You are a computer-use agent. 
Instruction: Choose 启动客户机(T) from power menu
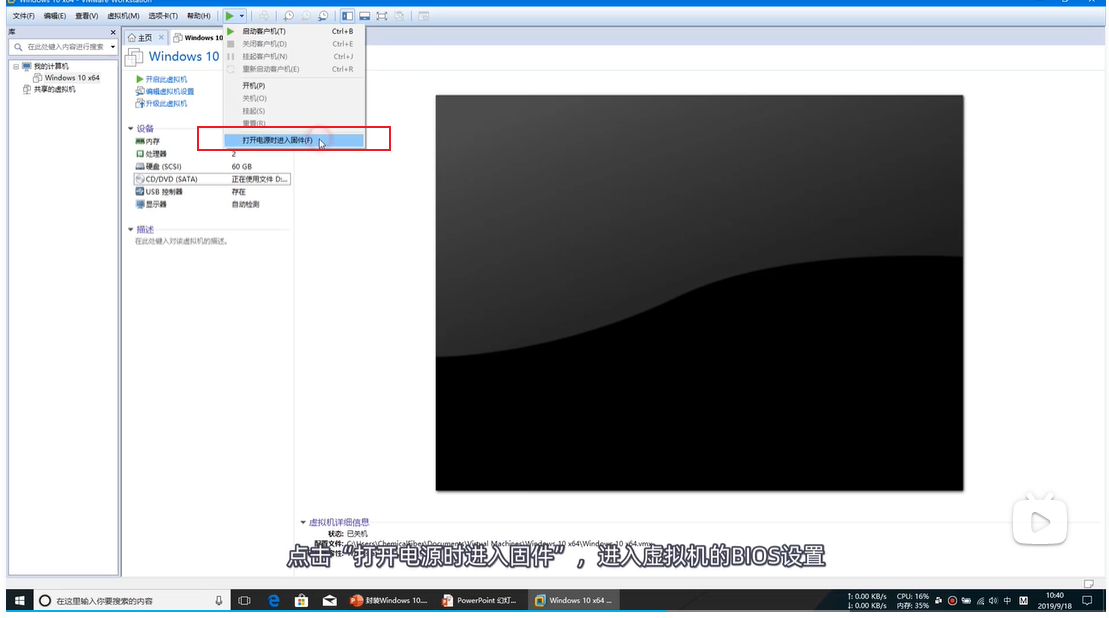pyautogui.click(x=294, y=31)
